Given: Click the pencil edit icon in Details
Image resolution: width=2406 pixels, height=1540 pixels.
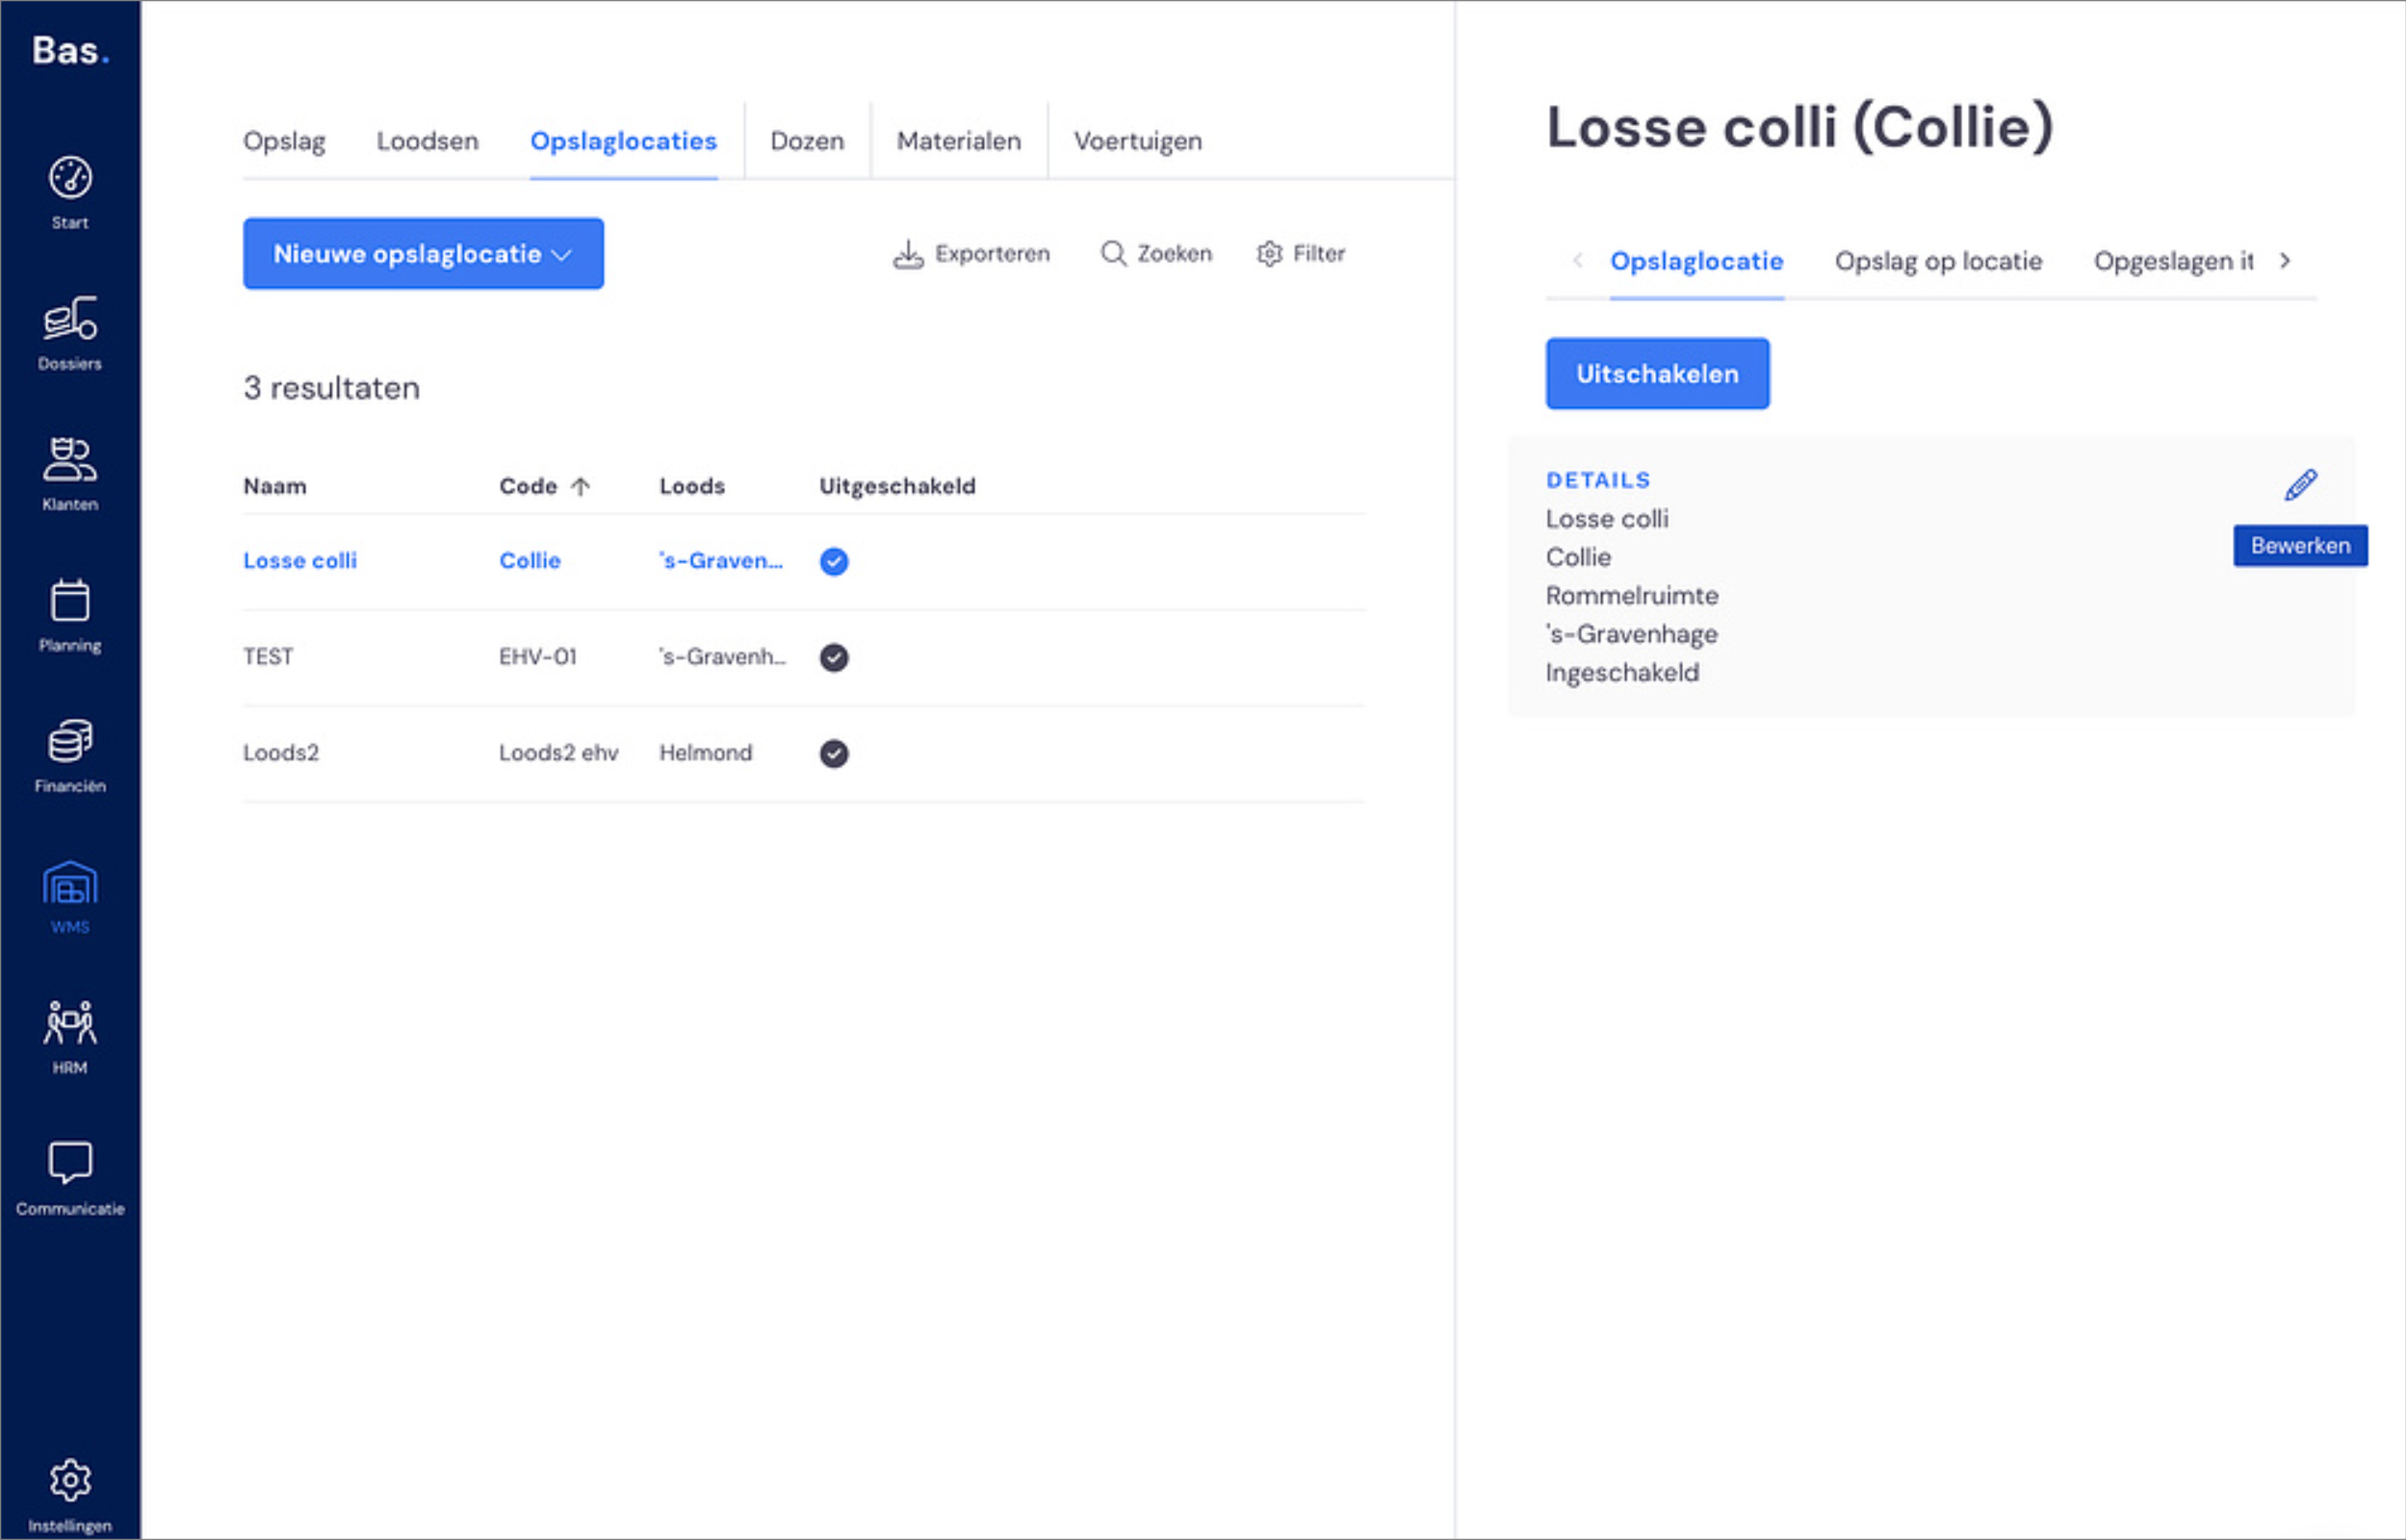Looking at the screenshot, I should click(x=2300, y=485).
